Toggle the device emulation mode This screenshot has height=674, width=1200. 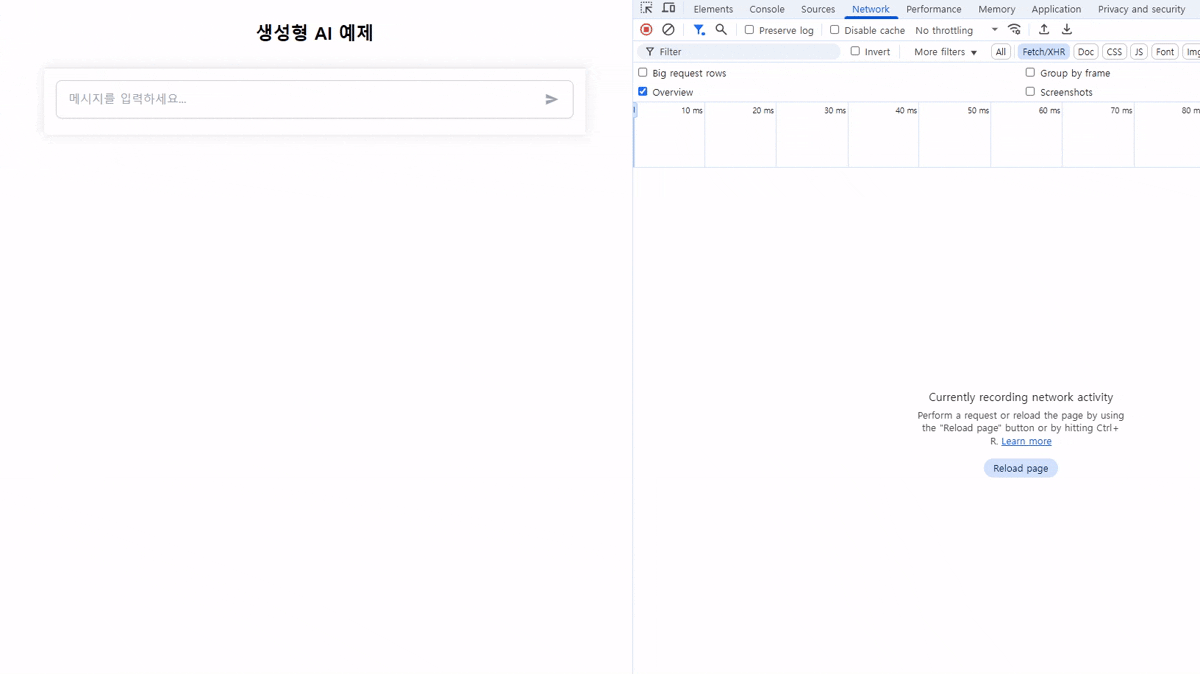point(668,8)
